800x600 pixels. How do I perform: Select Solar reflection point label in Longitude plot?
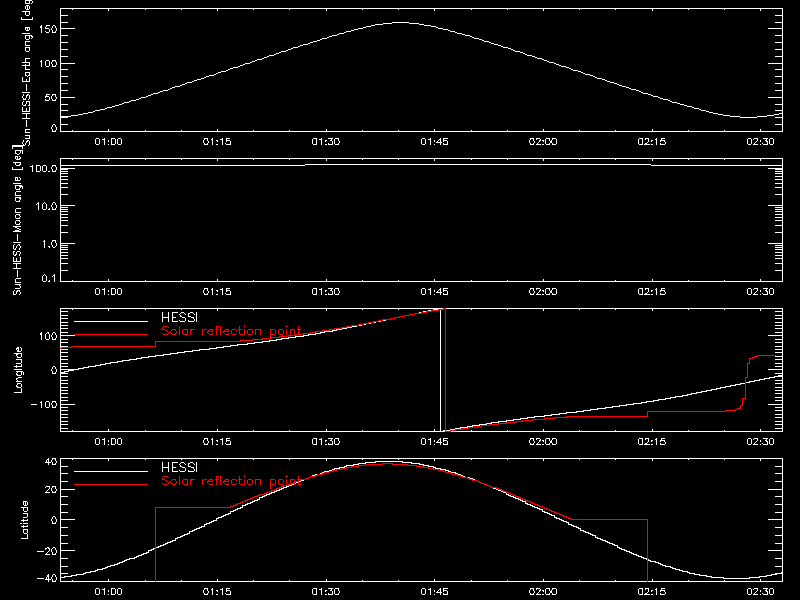click(231, 331)
